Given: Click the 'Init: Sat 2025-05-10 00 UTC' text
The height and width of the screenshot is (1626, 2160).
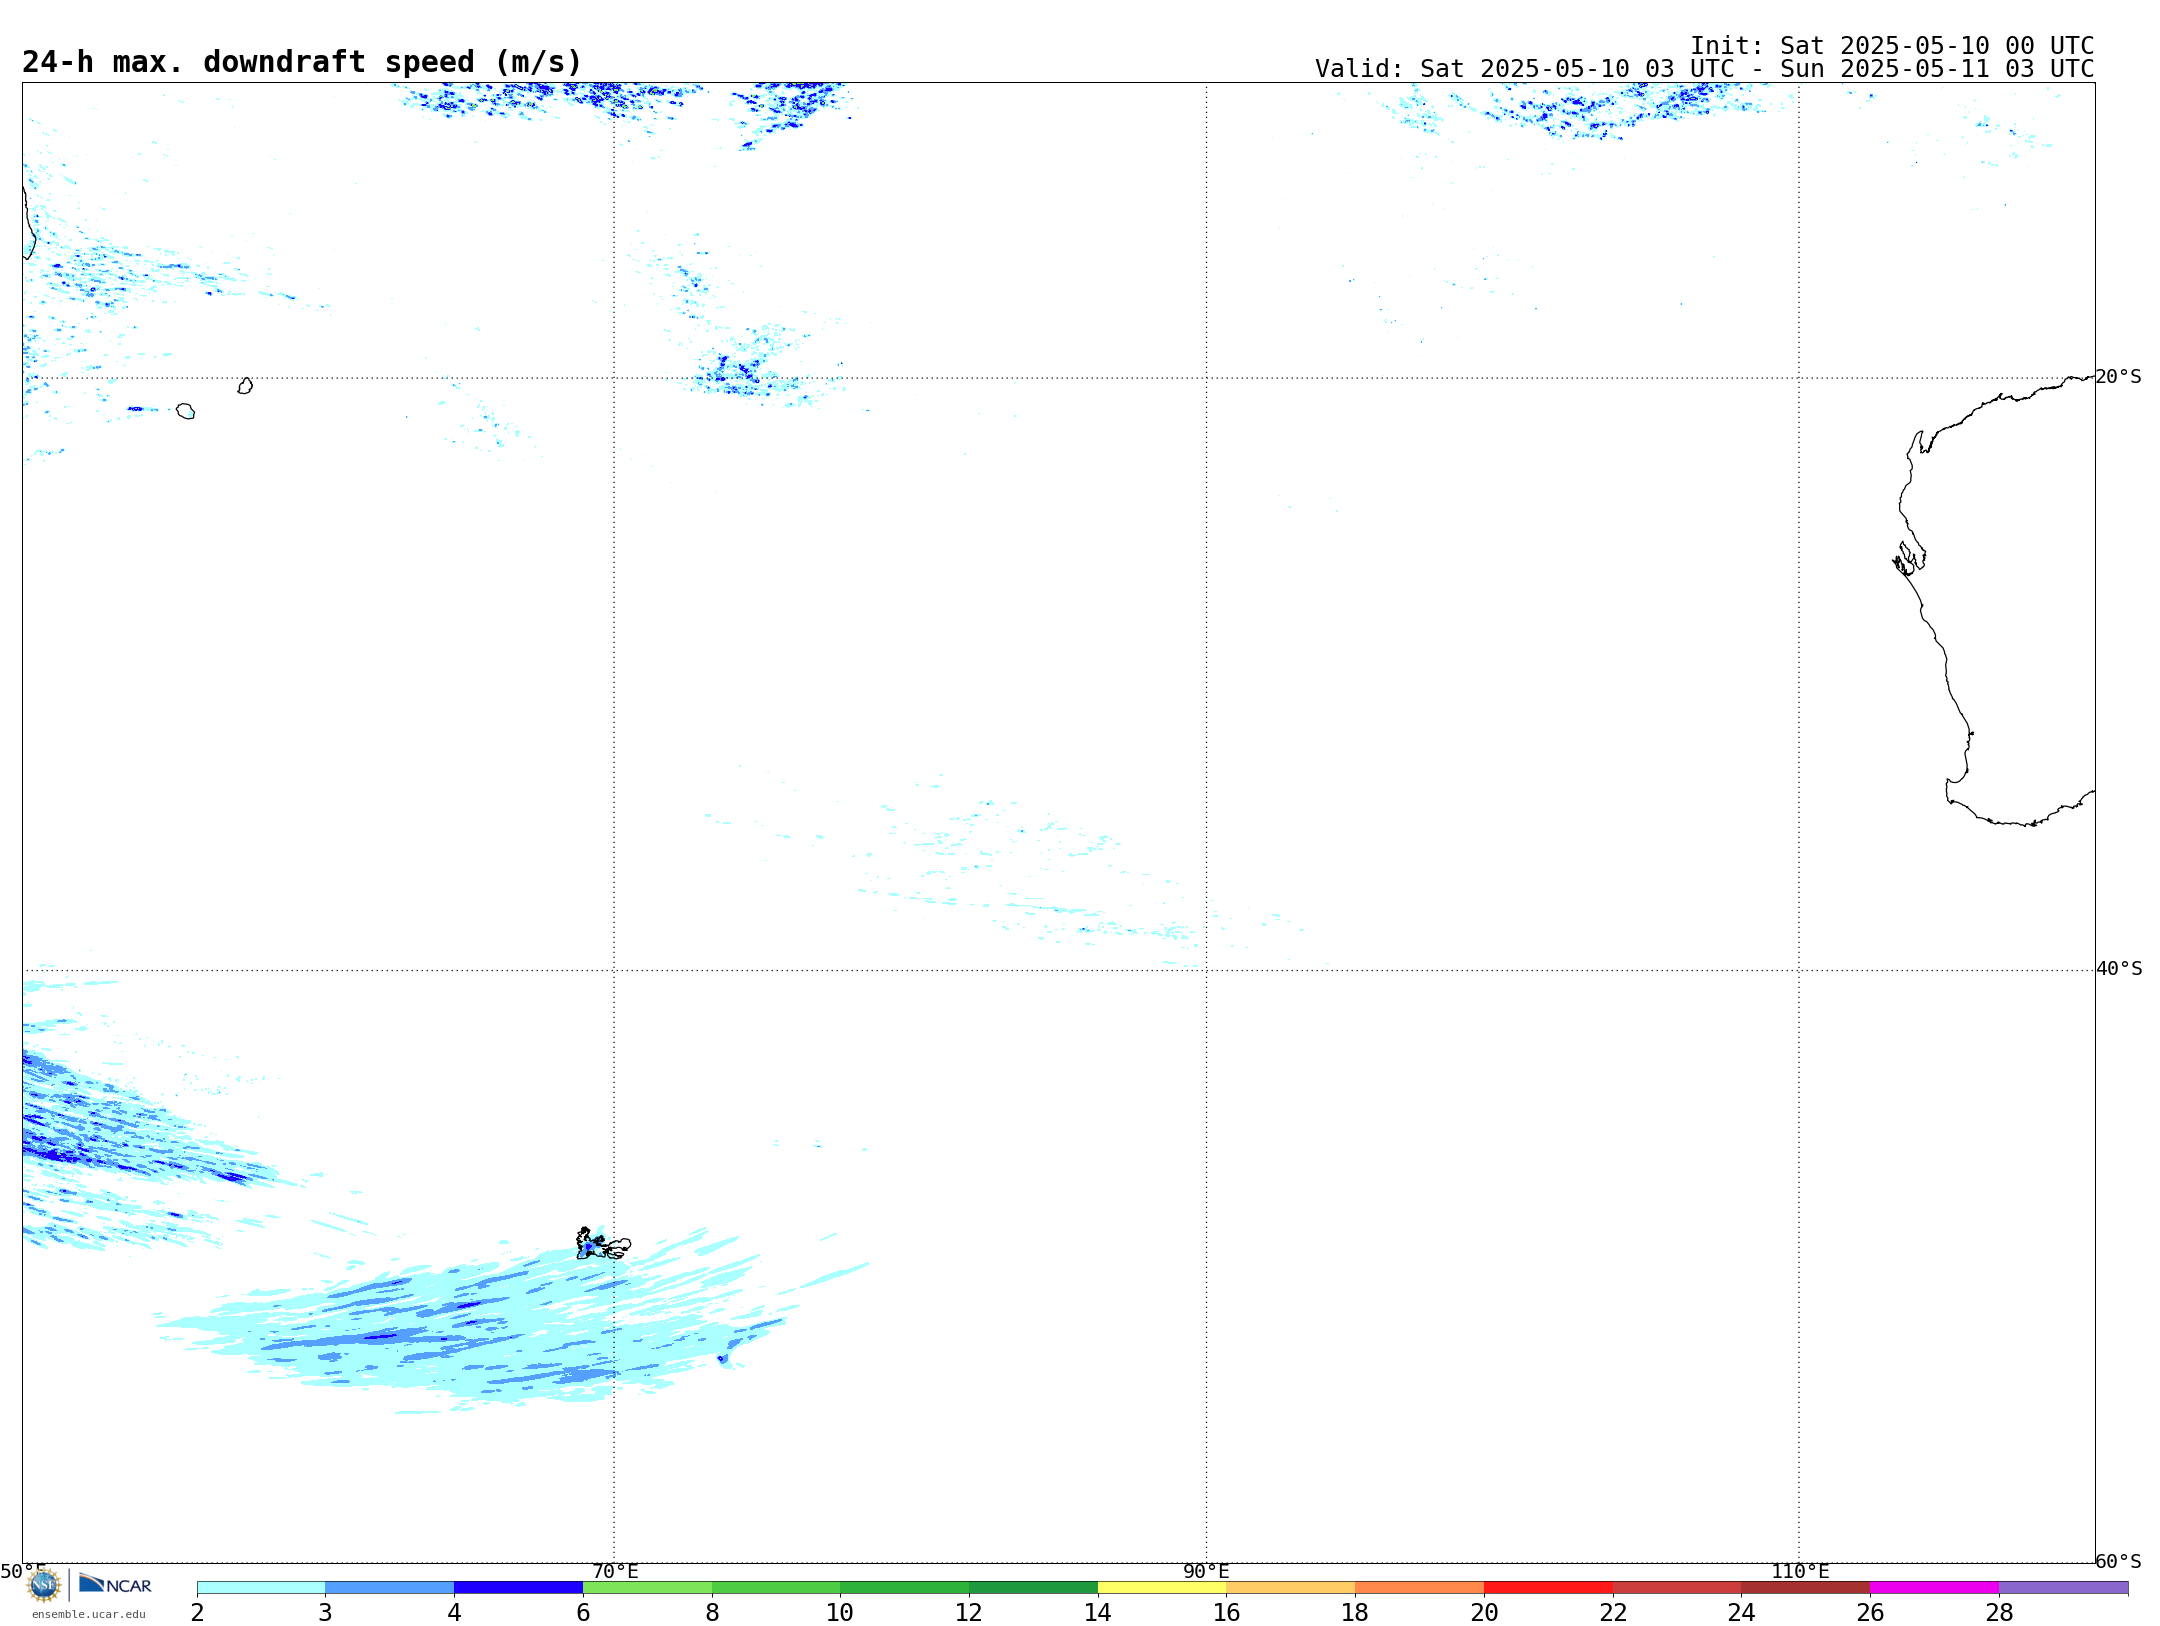Looking at the screenshot, I should click(1892, 46).
